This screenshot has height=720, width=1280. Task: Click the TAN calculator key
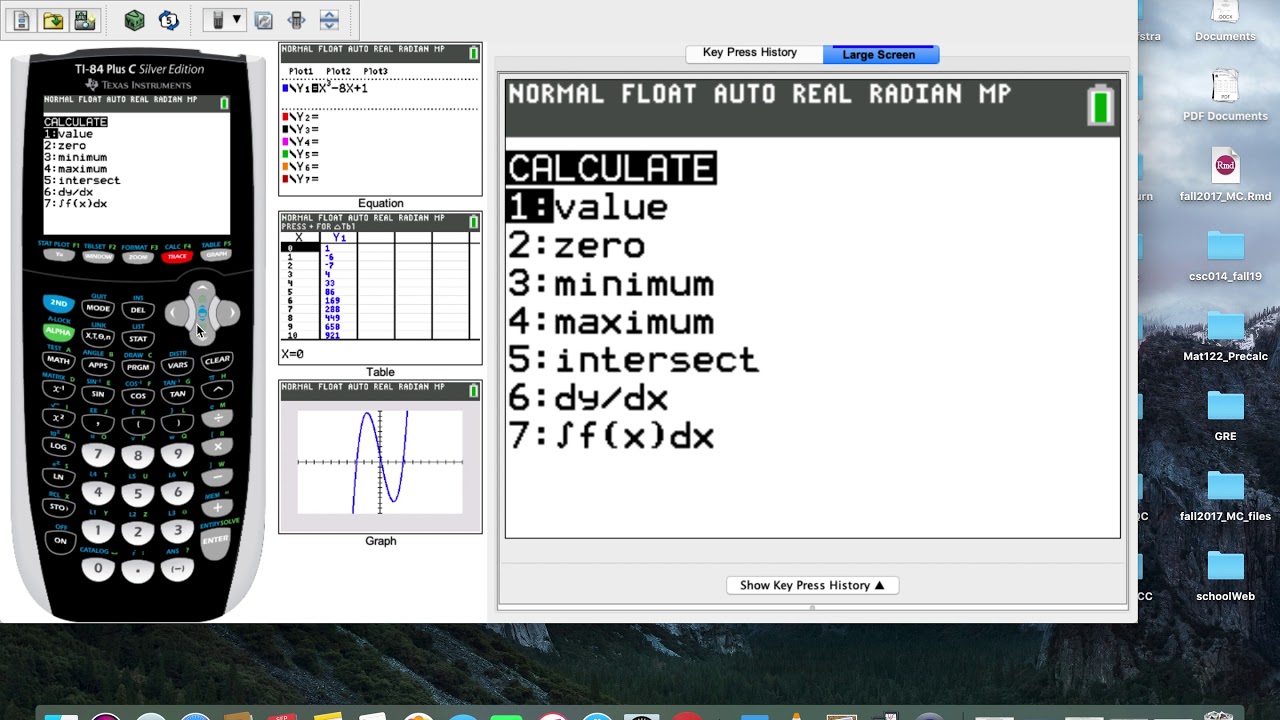177,394
